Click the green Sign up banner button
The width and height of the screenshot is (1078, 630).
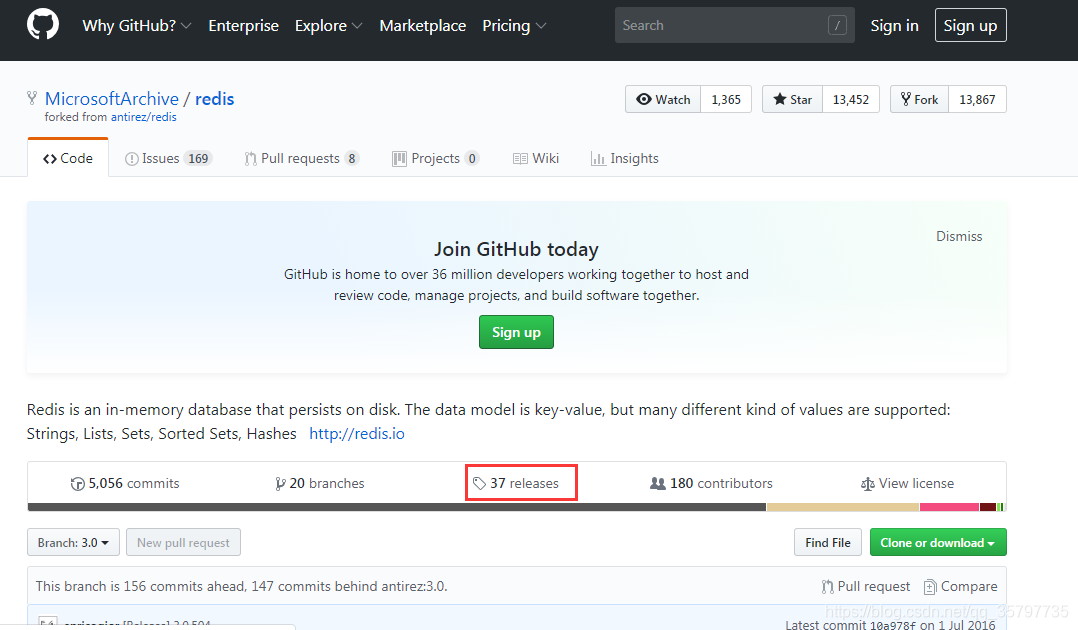pos(516,332)
